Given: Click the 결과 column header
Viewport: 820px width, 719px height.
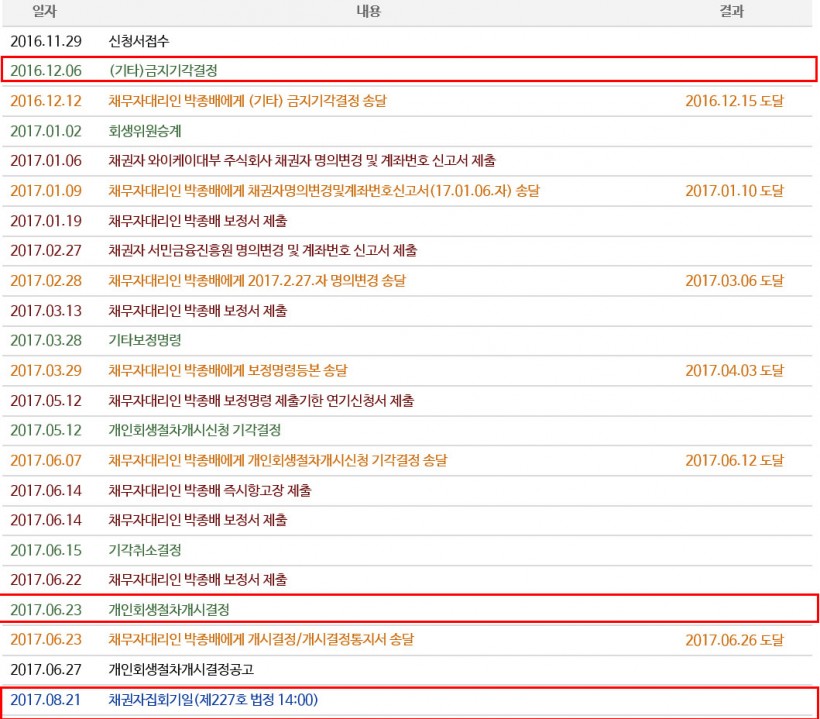Looking at the screenshot, I should [x=732, y=11].
